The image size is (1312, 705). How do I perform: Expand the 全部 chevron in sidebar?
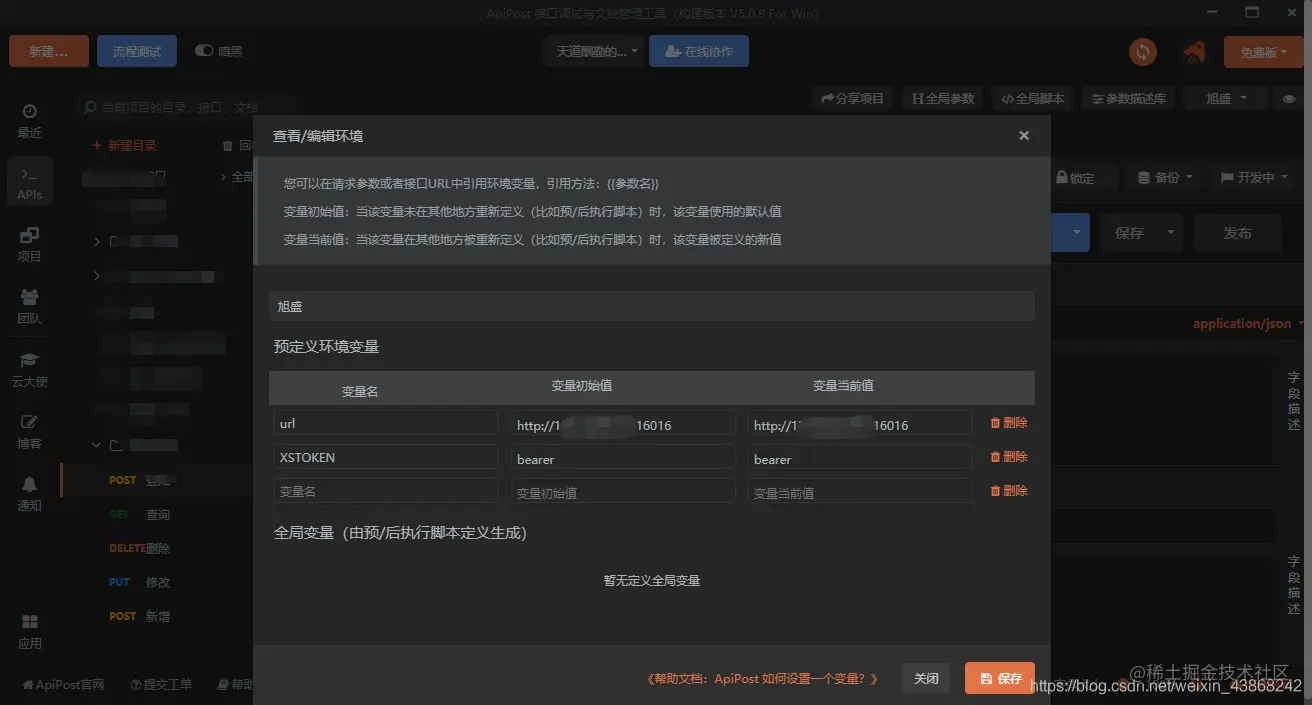tap(222, 177)
